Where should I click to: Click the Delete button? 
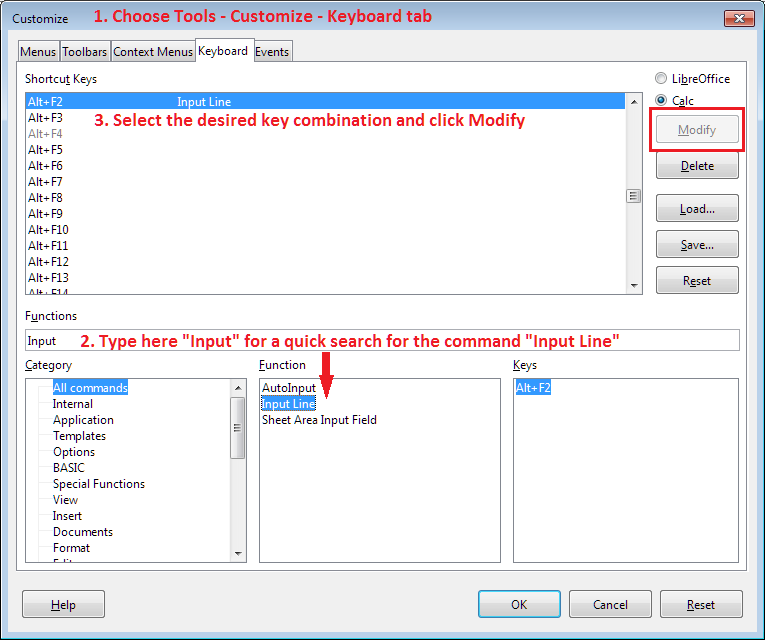(x=697, y=166)
